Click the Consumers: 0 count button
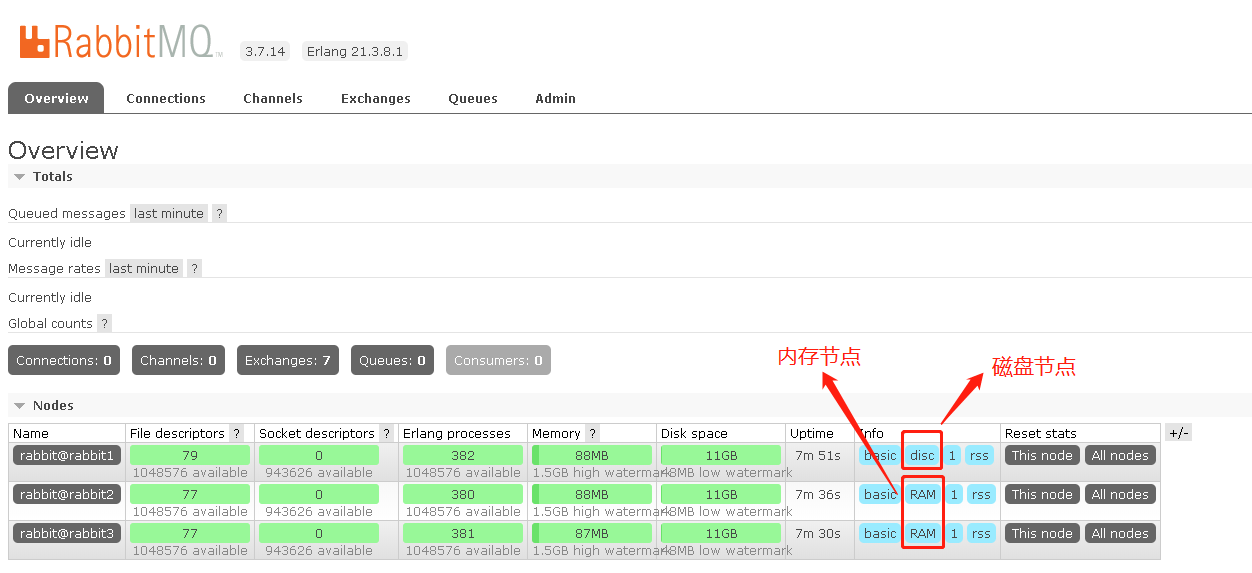This screenshot has width=1252, height=573. (498, 360)
